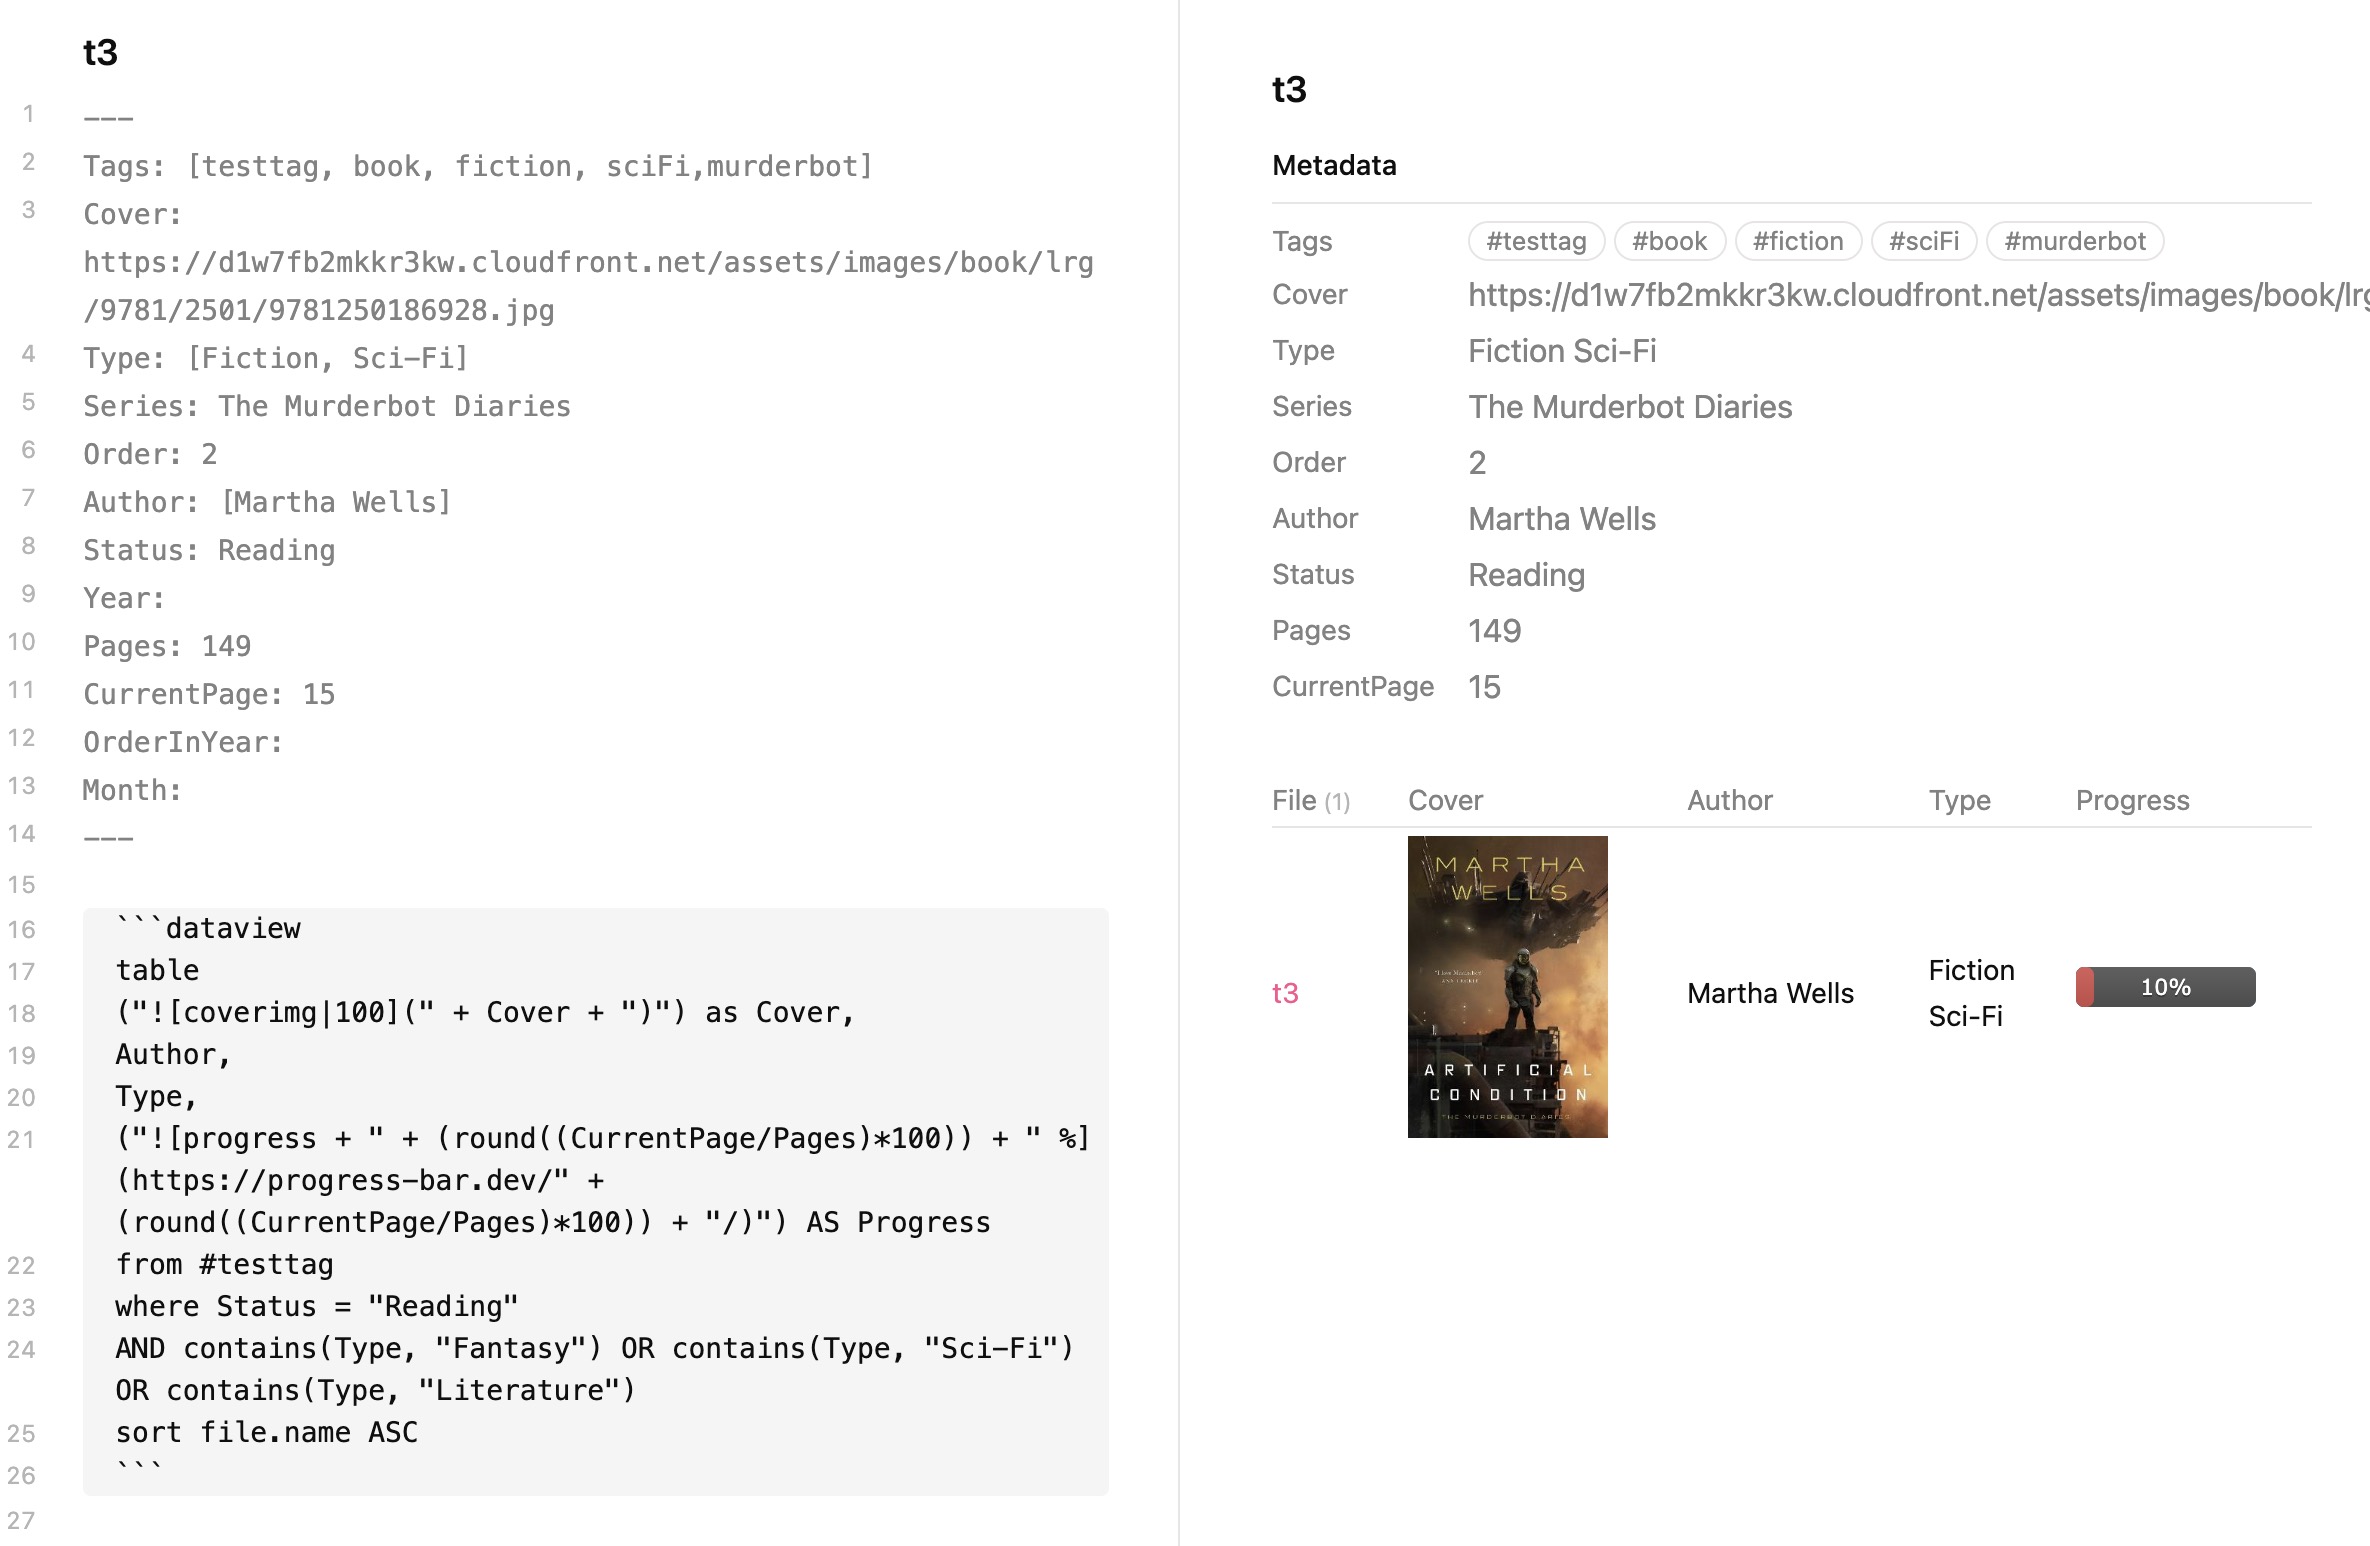Open the t3 file link in table
The width and height of the screenshot is (2370, 1546).
(x=1285, y=993)
